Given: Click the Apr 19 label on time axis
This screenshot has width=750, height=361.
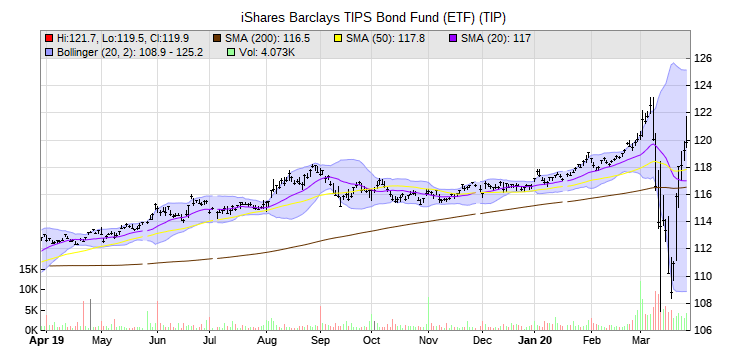Looking at the screenshot, I should click(46, 341).
